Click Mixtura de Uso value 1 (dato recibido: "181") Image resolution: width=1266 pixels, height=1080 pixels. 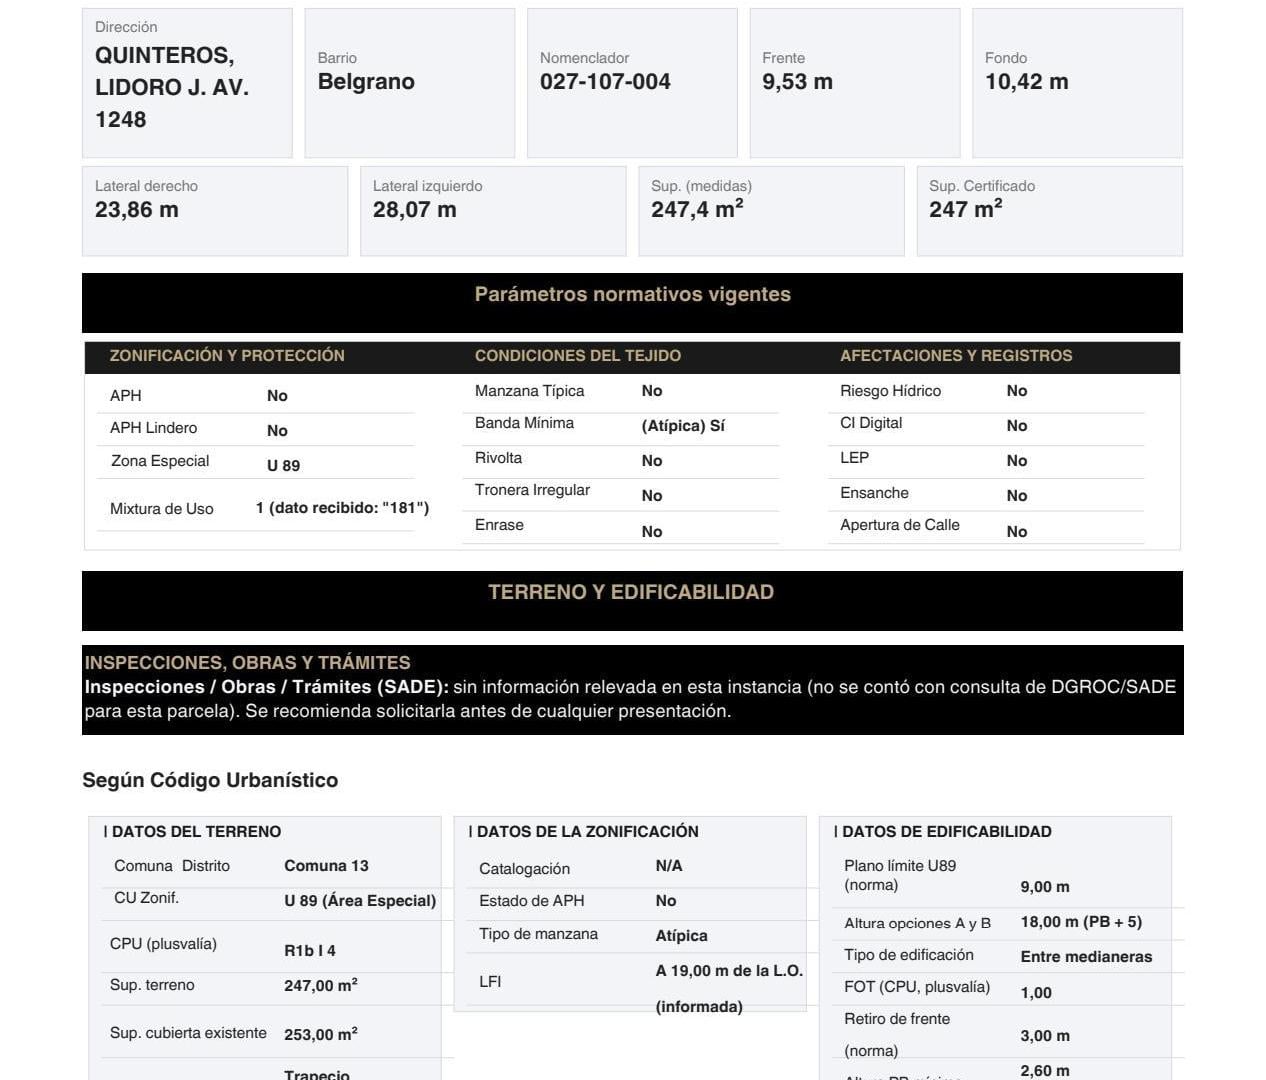(342, 508)
